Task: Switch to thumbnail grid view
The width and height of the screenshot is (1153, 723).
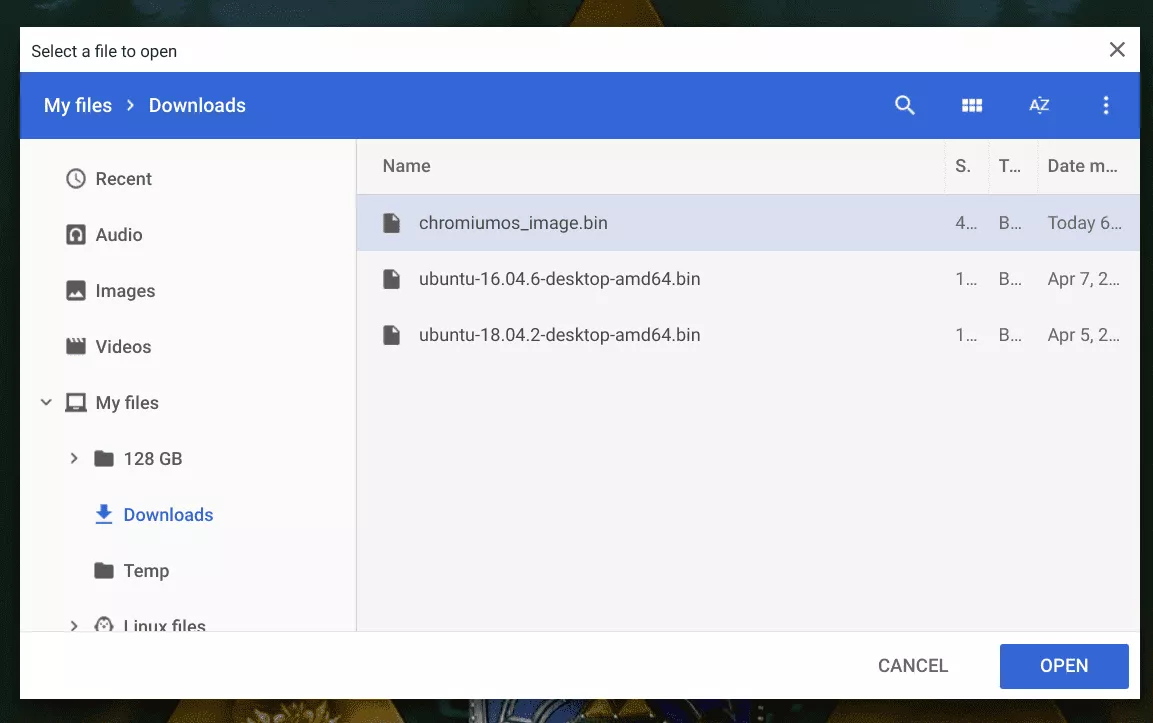Action: tap(971, 106)
